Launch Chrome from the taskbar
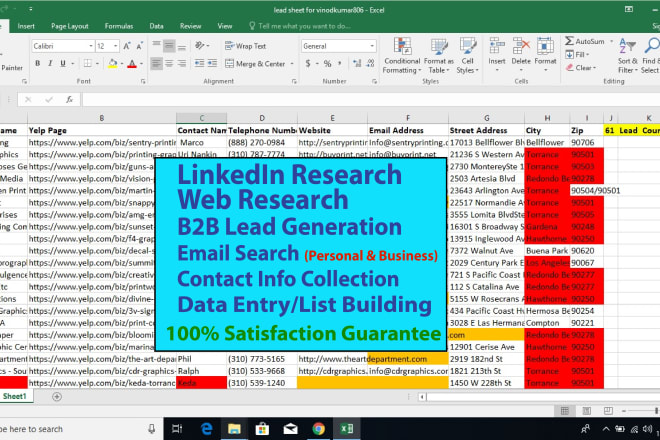 [319, 429]
